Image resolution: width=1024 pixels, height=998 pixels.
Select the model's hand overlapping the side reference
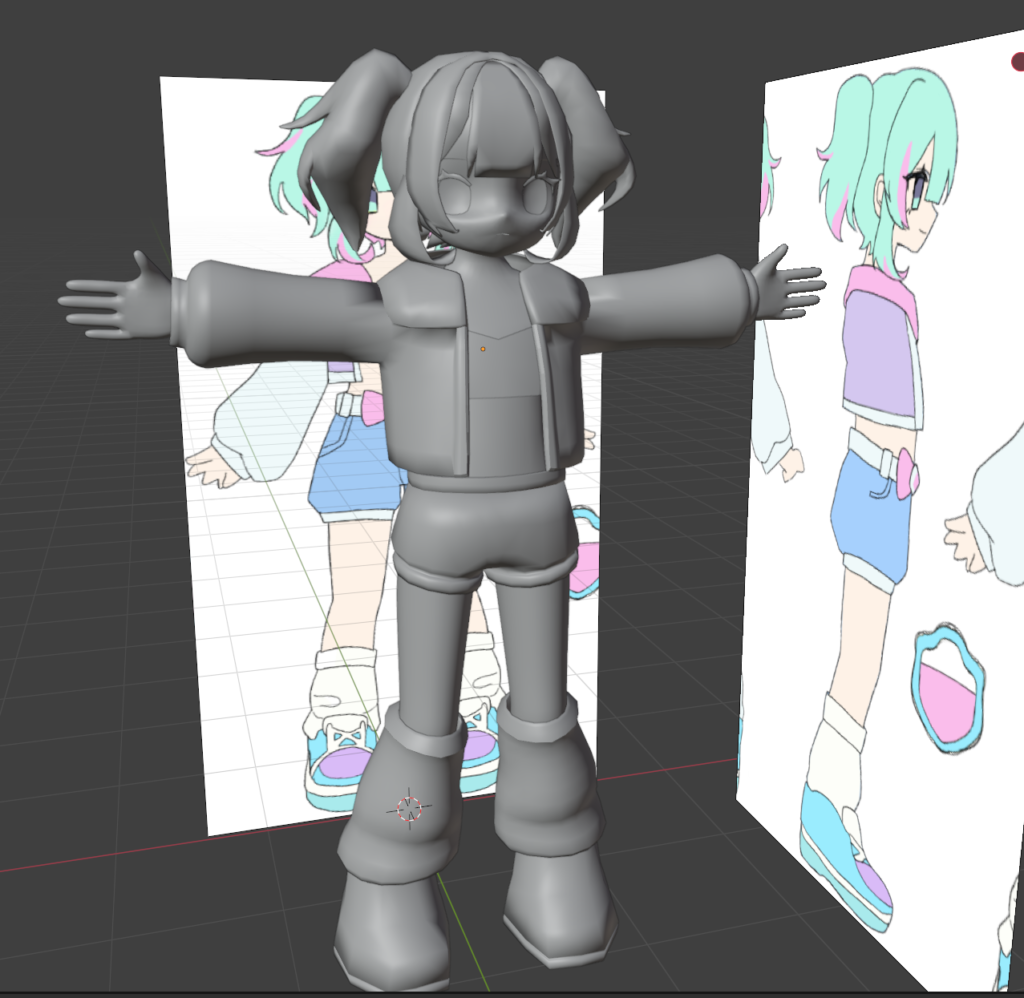click(x=788, y=283)
